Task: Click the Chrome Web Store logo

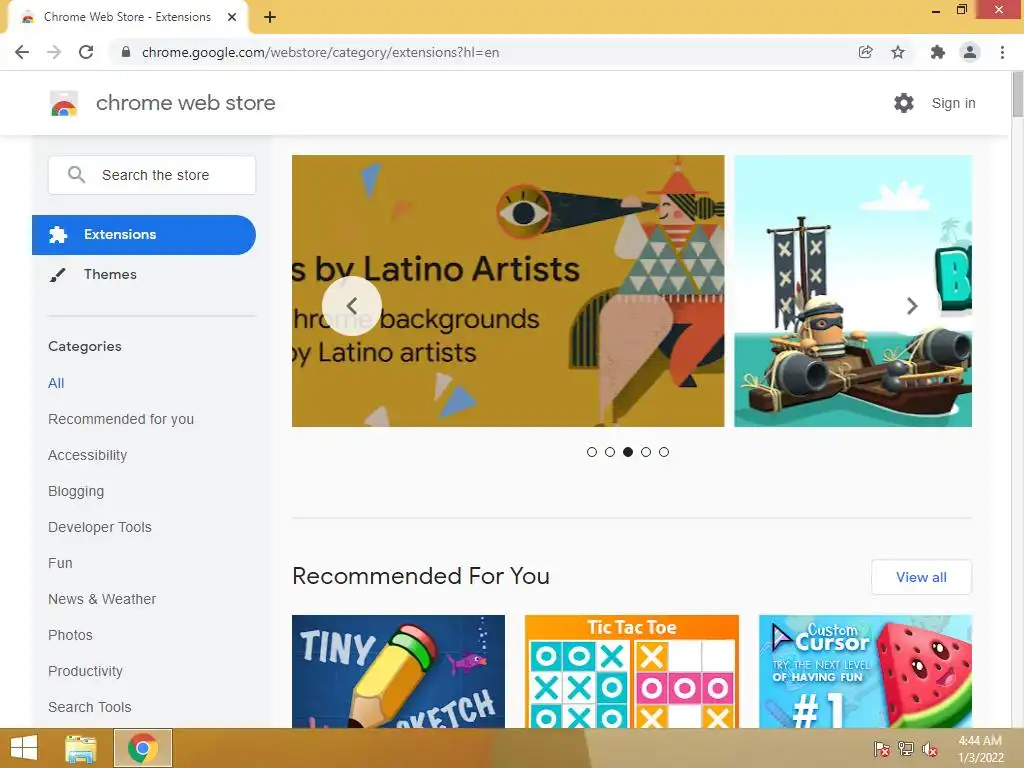Action: click(x=64, y=103)
